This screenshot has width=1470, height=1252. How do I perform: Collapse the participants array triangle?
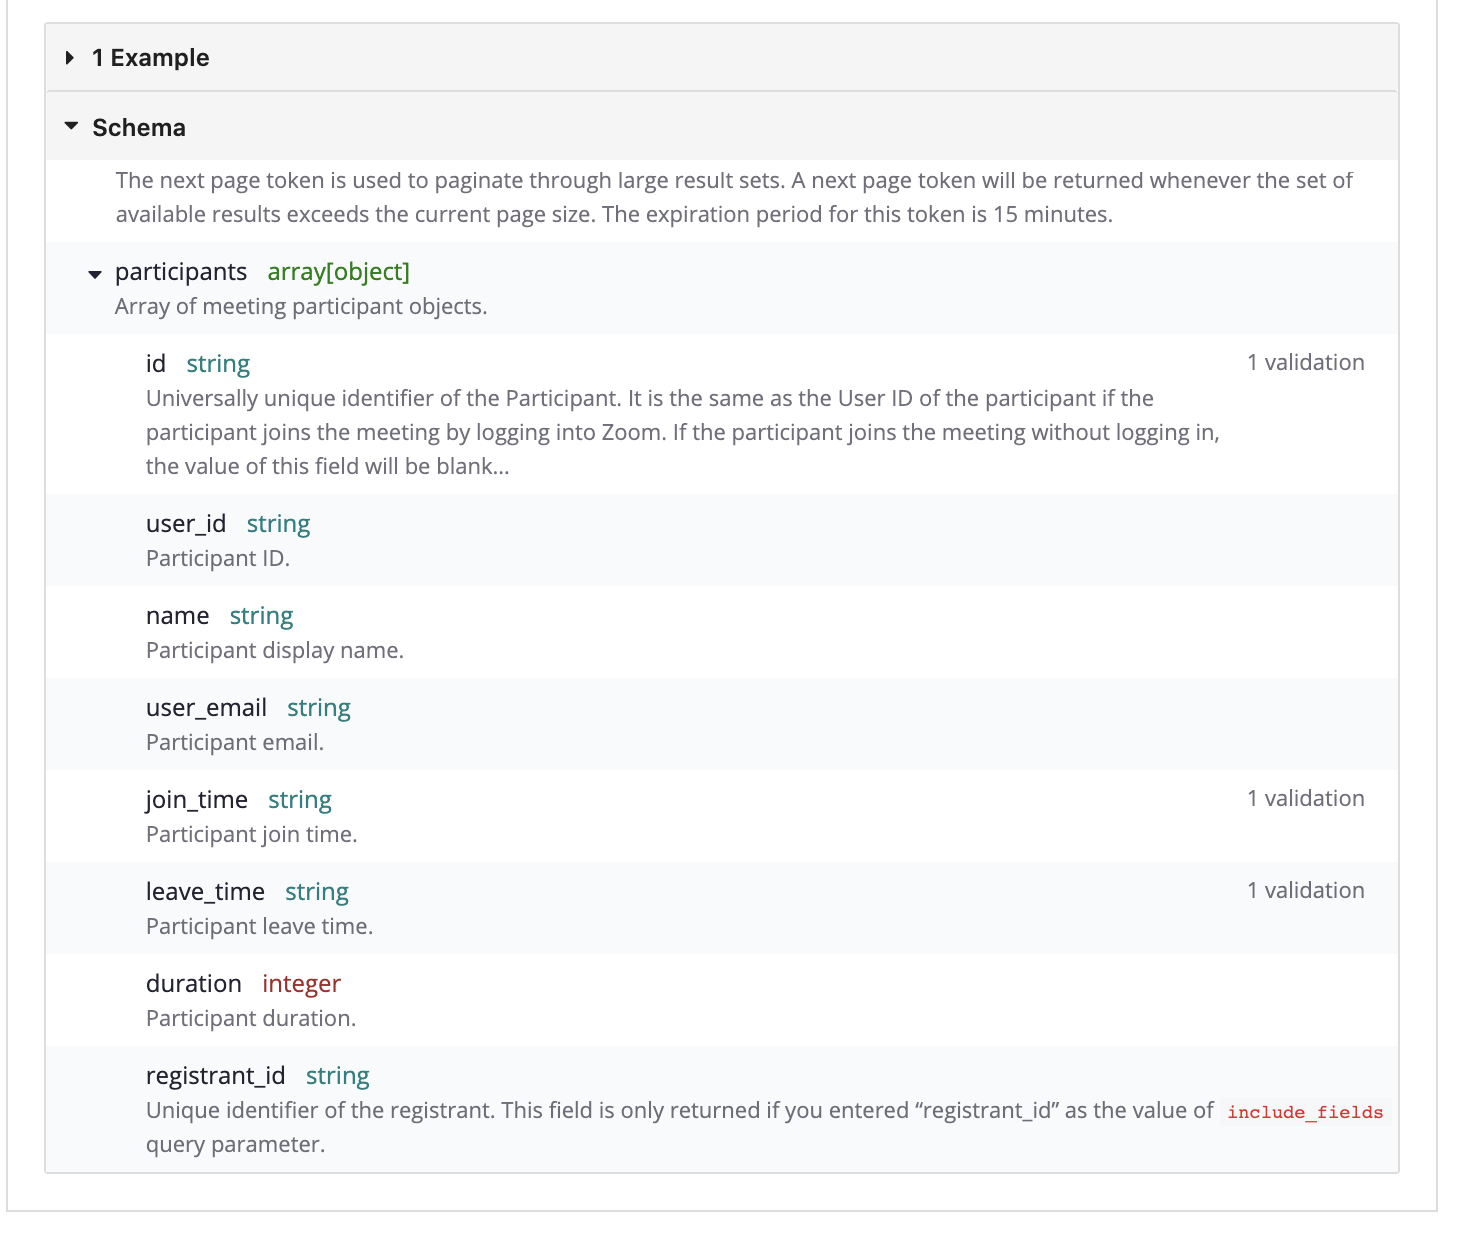coord(95,274)
